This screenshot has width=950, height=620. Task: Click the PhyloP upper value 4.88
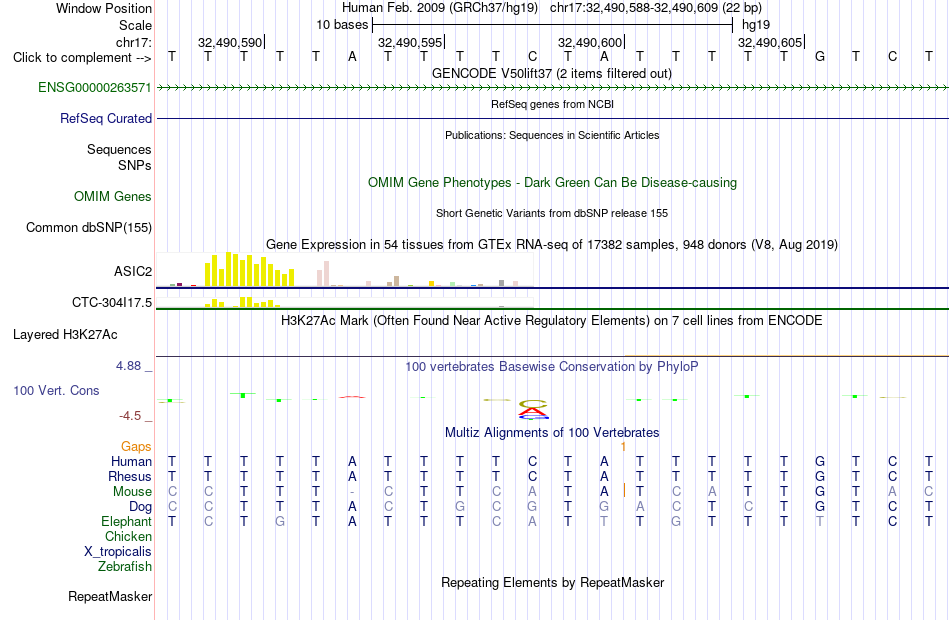128,366
